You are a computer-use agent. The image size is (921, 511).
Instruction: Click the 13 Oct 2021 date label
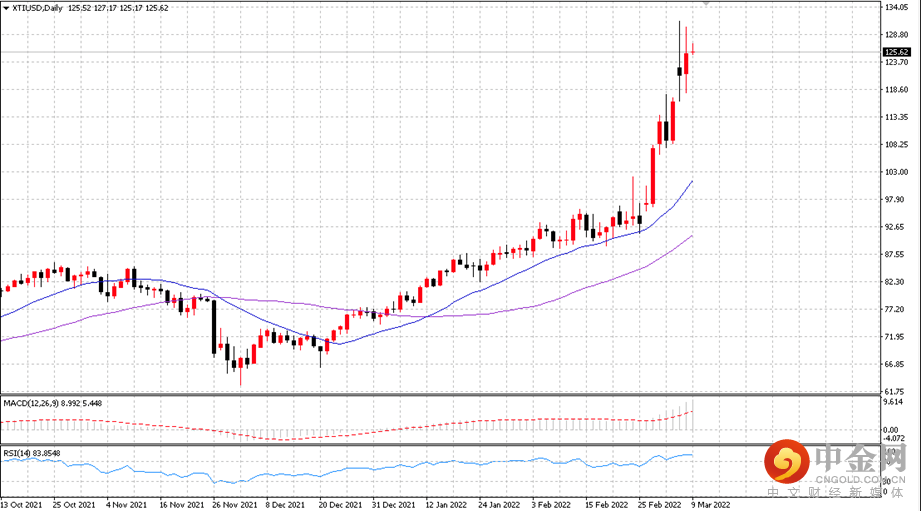pyautogui.click(x=22, y=505)
